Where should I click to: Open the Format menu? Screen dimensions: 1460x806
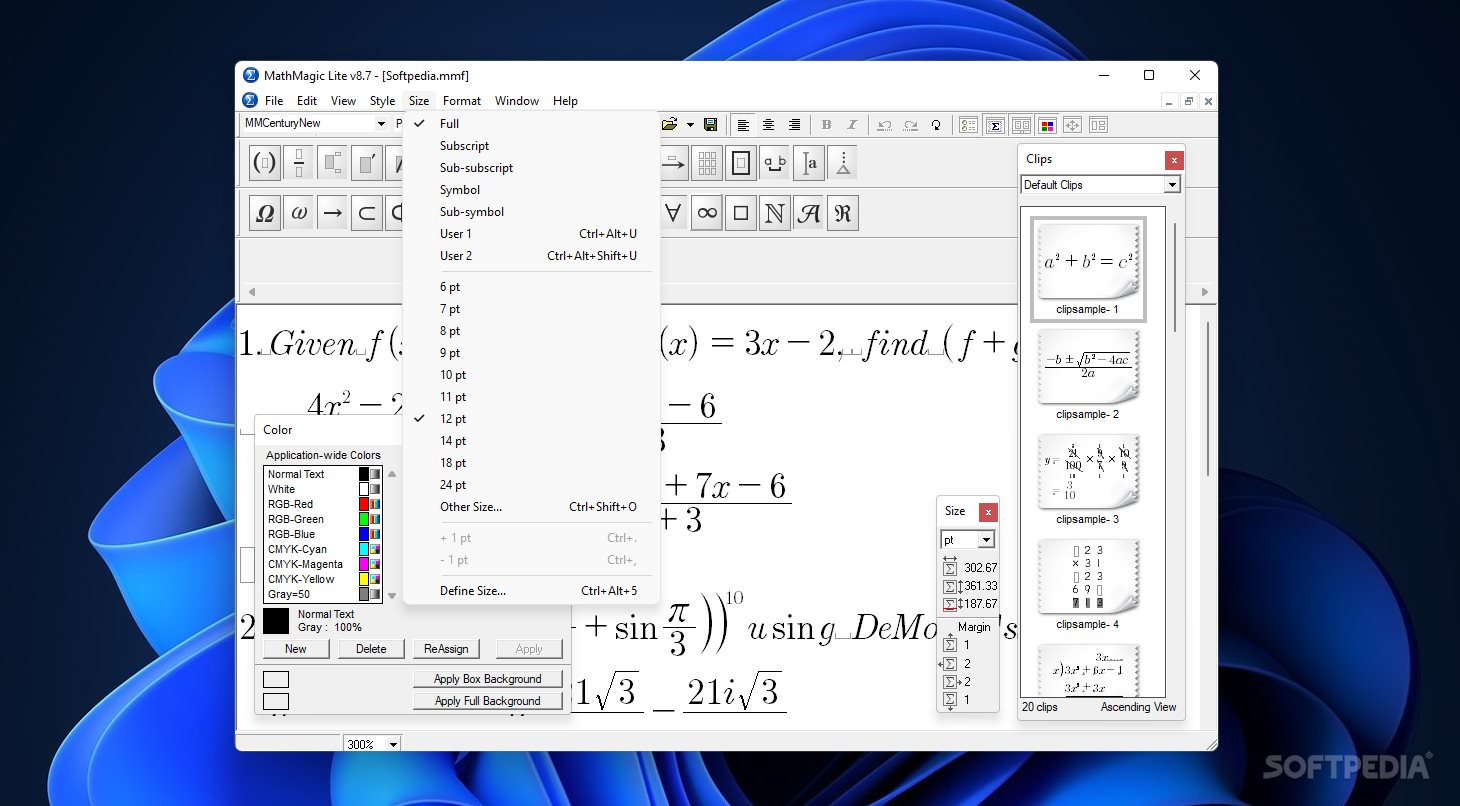462,101
